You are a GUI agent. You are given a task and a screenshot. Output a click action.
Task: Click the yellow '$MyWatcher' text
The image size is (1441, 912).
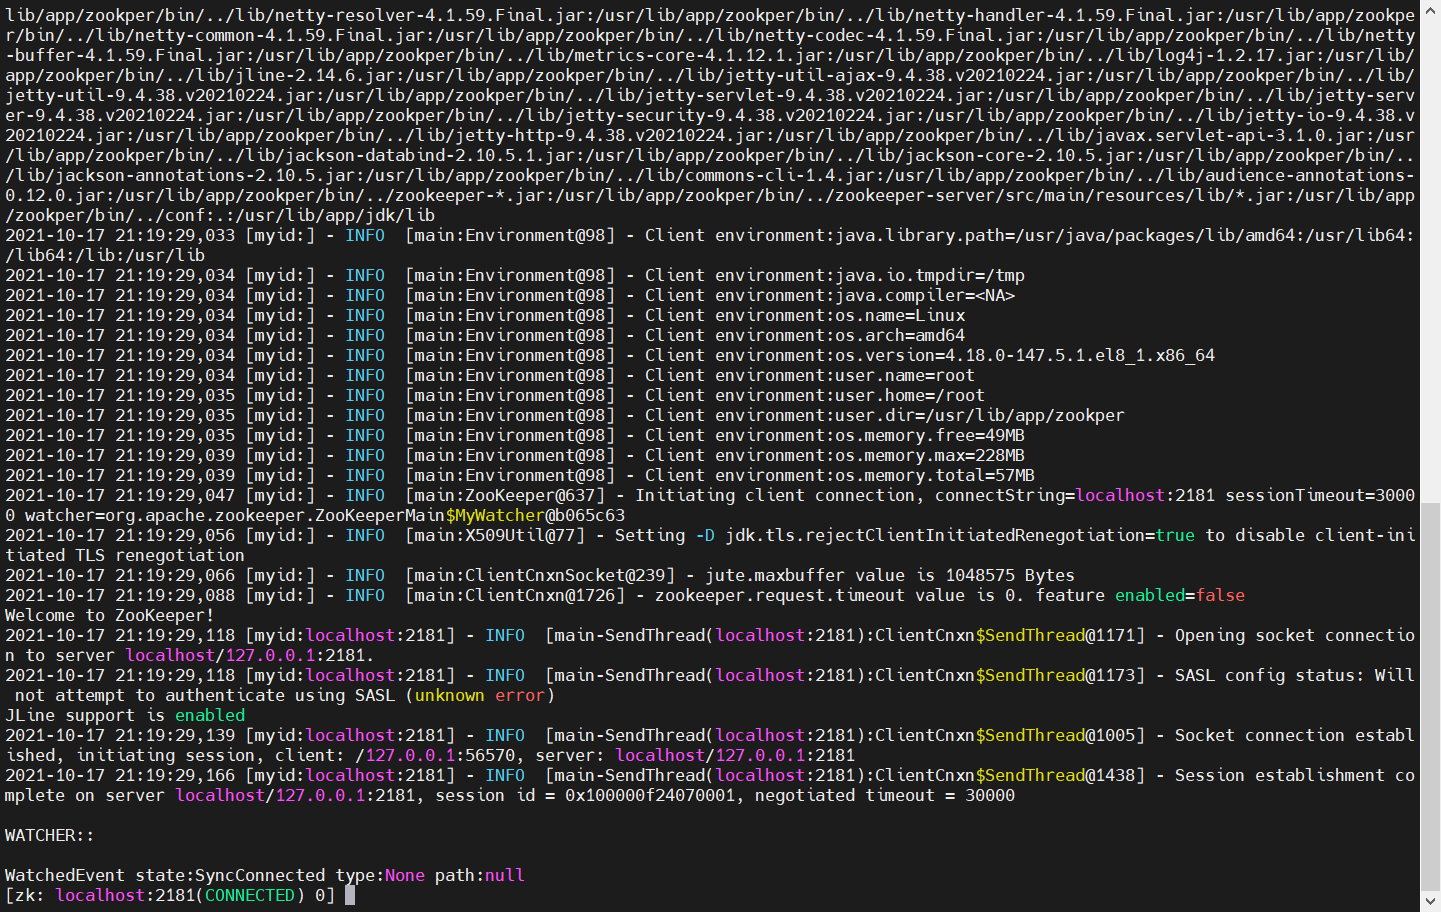pos(495,515)
